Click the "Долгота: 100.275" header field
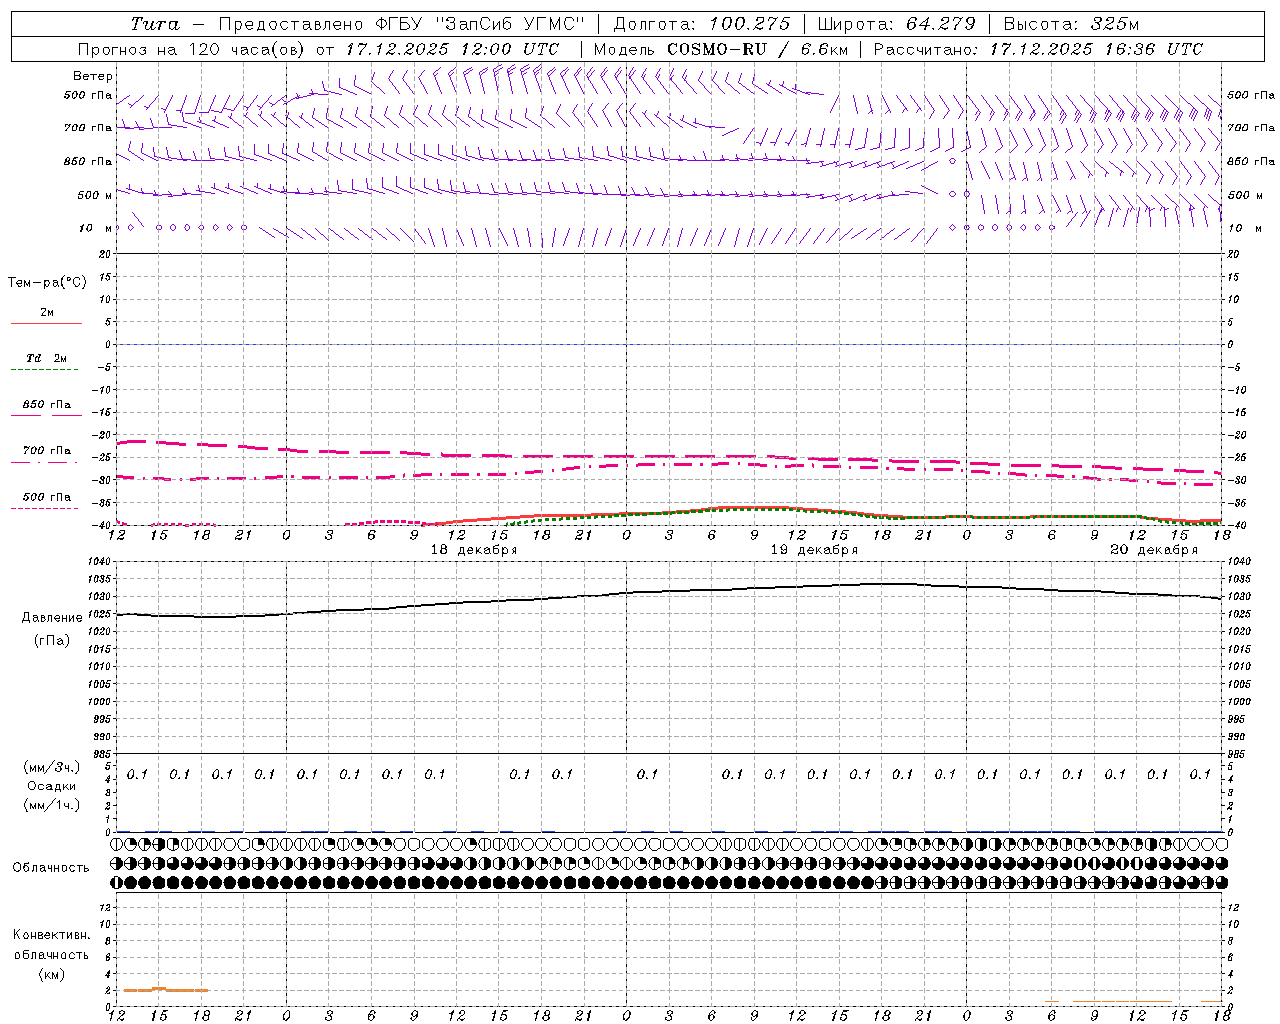Image resolution: width=1280 pixels, height=1024 pixels. (x=702, y=24)
